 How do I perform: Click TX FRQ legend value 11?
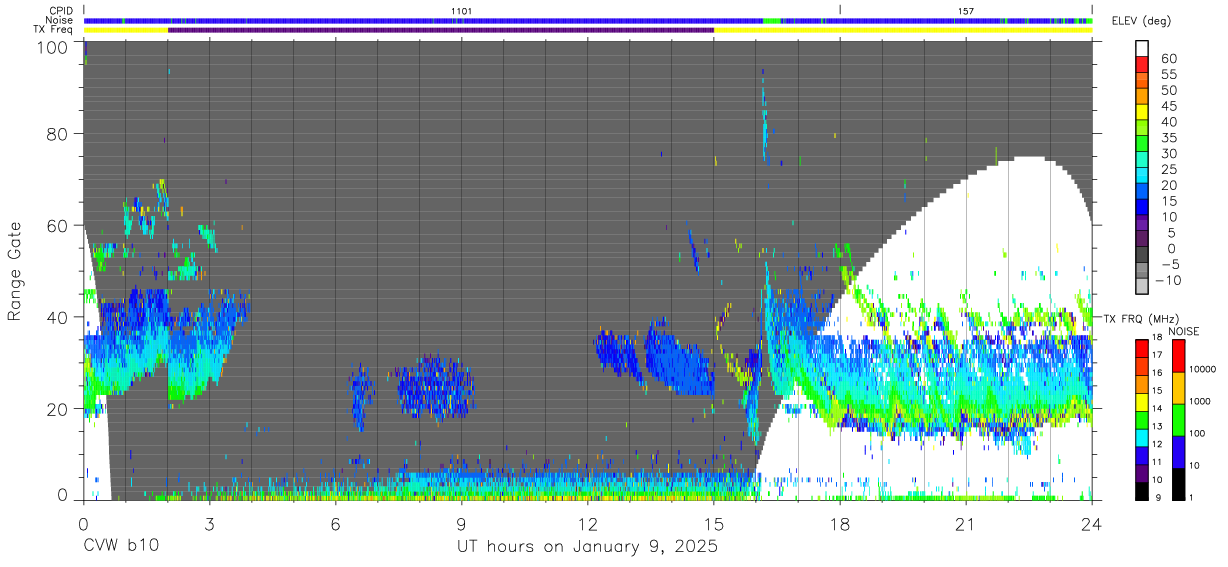[1156, 462]
